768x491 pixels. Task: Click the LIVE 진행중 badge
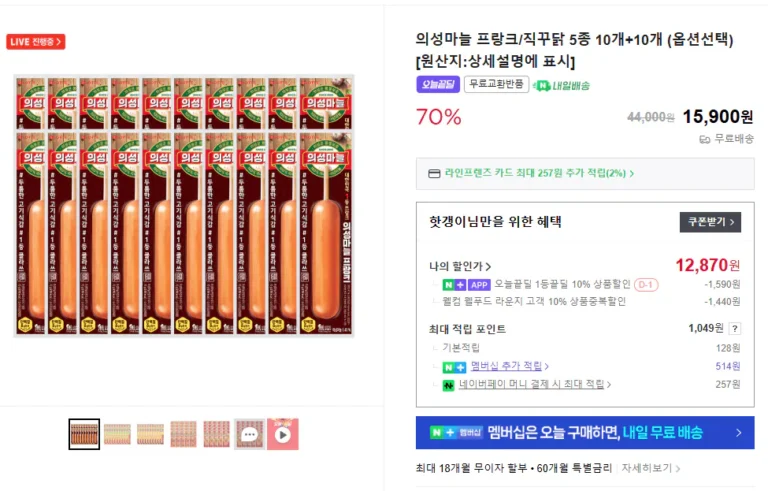(36, 42)
